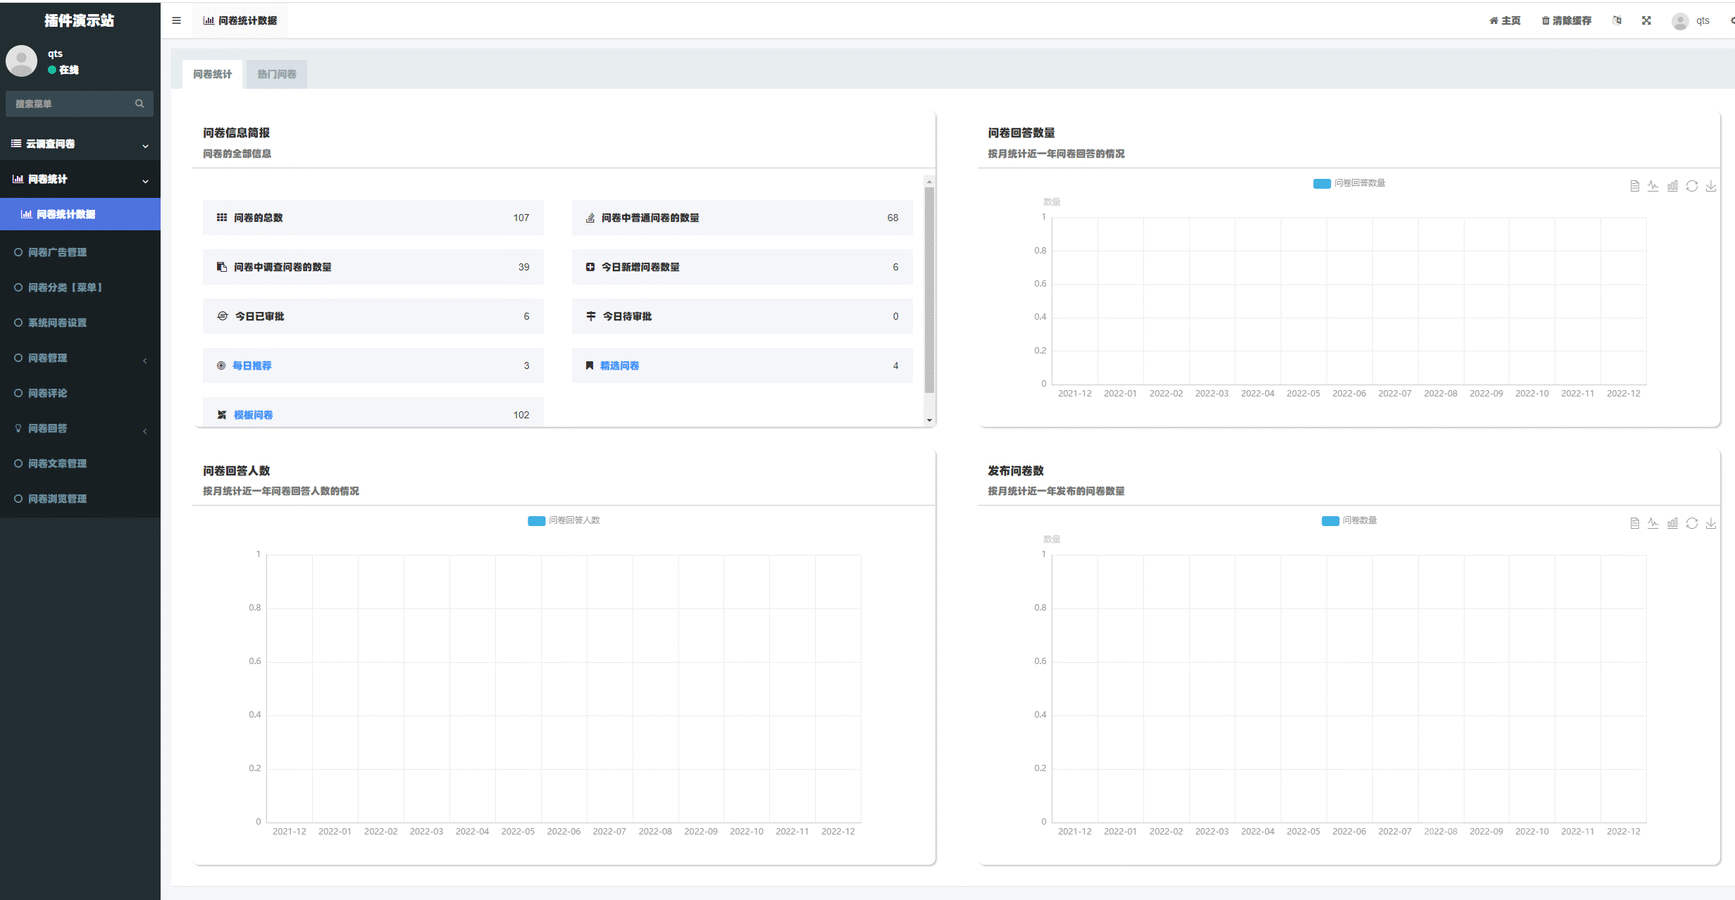
Task: Click restore icon on 发布问卷数 chart
Action: coord(1691,523)
